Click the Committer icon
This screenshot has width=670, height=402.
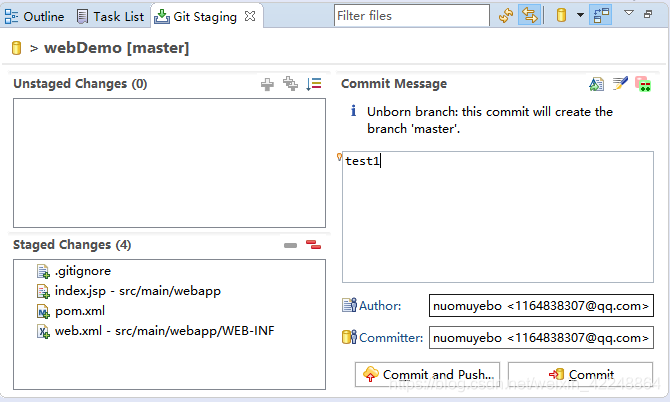pyautogui.click(x=349, y=337)
